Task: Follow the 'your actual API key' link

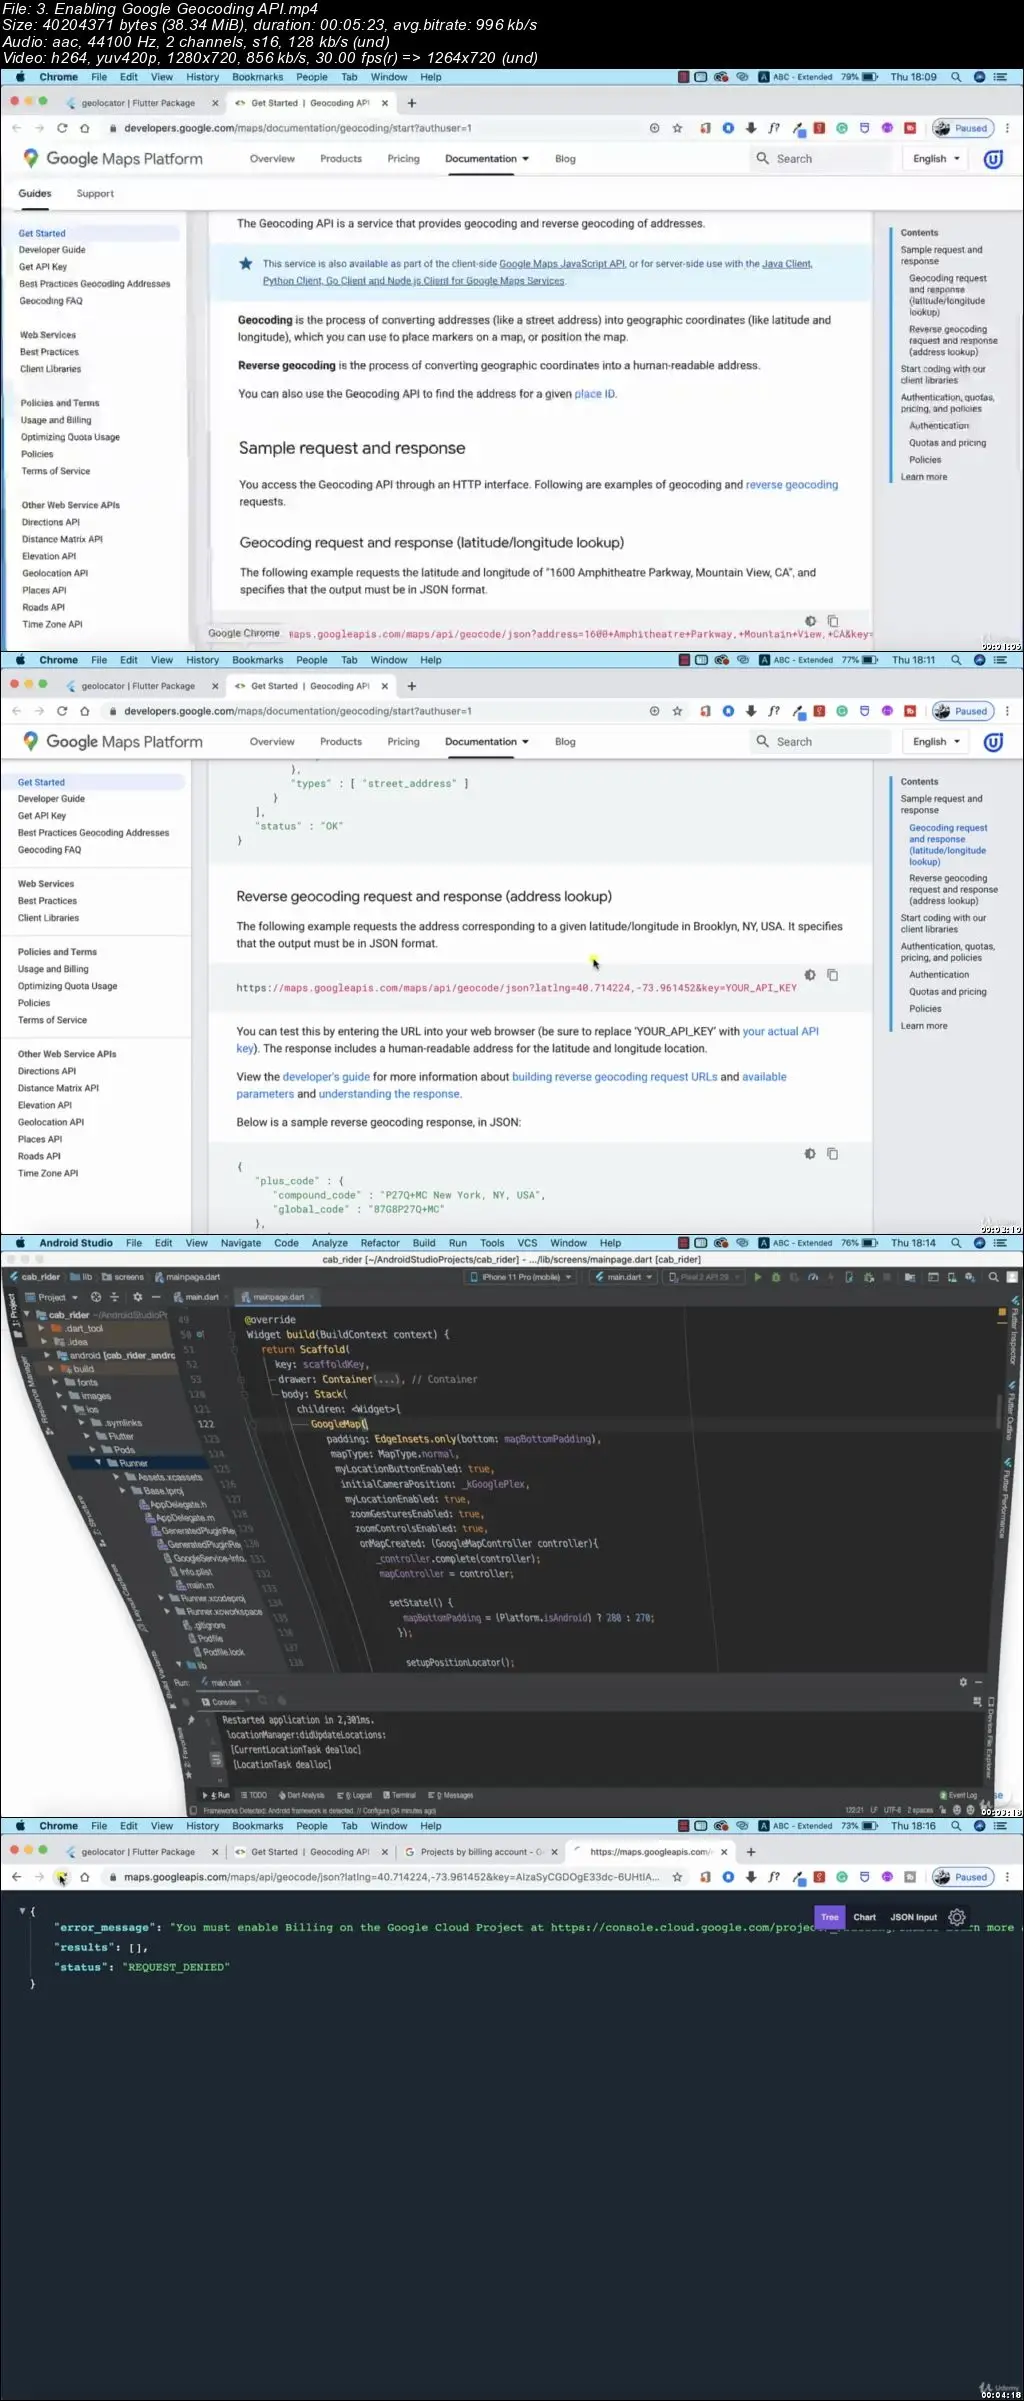Action: [780, 1031]
